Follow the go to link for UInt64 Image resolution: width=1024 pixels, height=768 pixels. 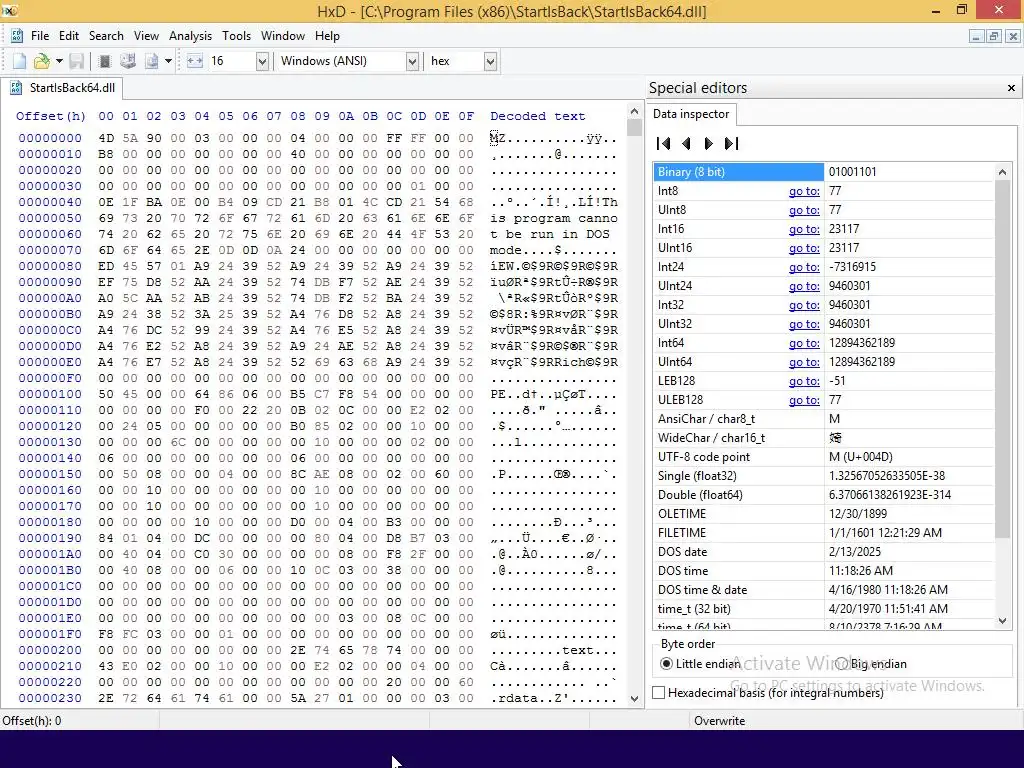point(804,362)
